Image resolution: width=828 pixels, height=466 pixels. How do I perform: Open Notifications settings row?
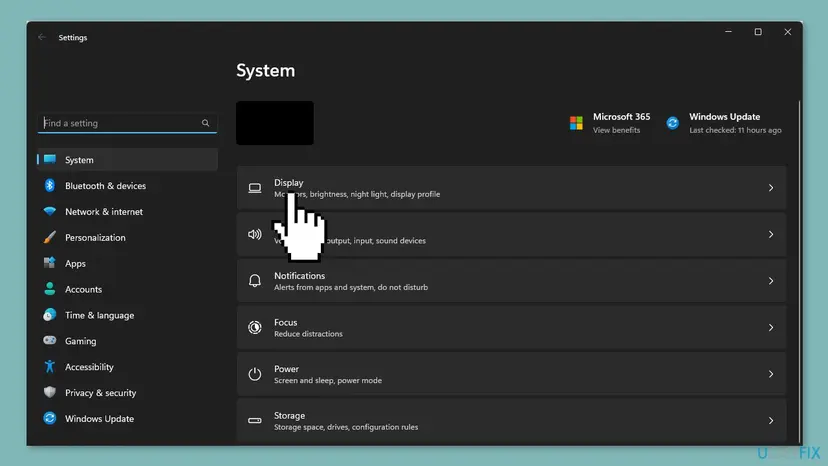(x=511, y=281)
